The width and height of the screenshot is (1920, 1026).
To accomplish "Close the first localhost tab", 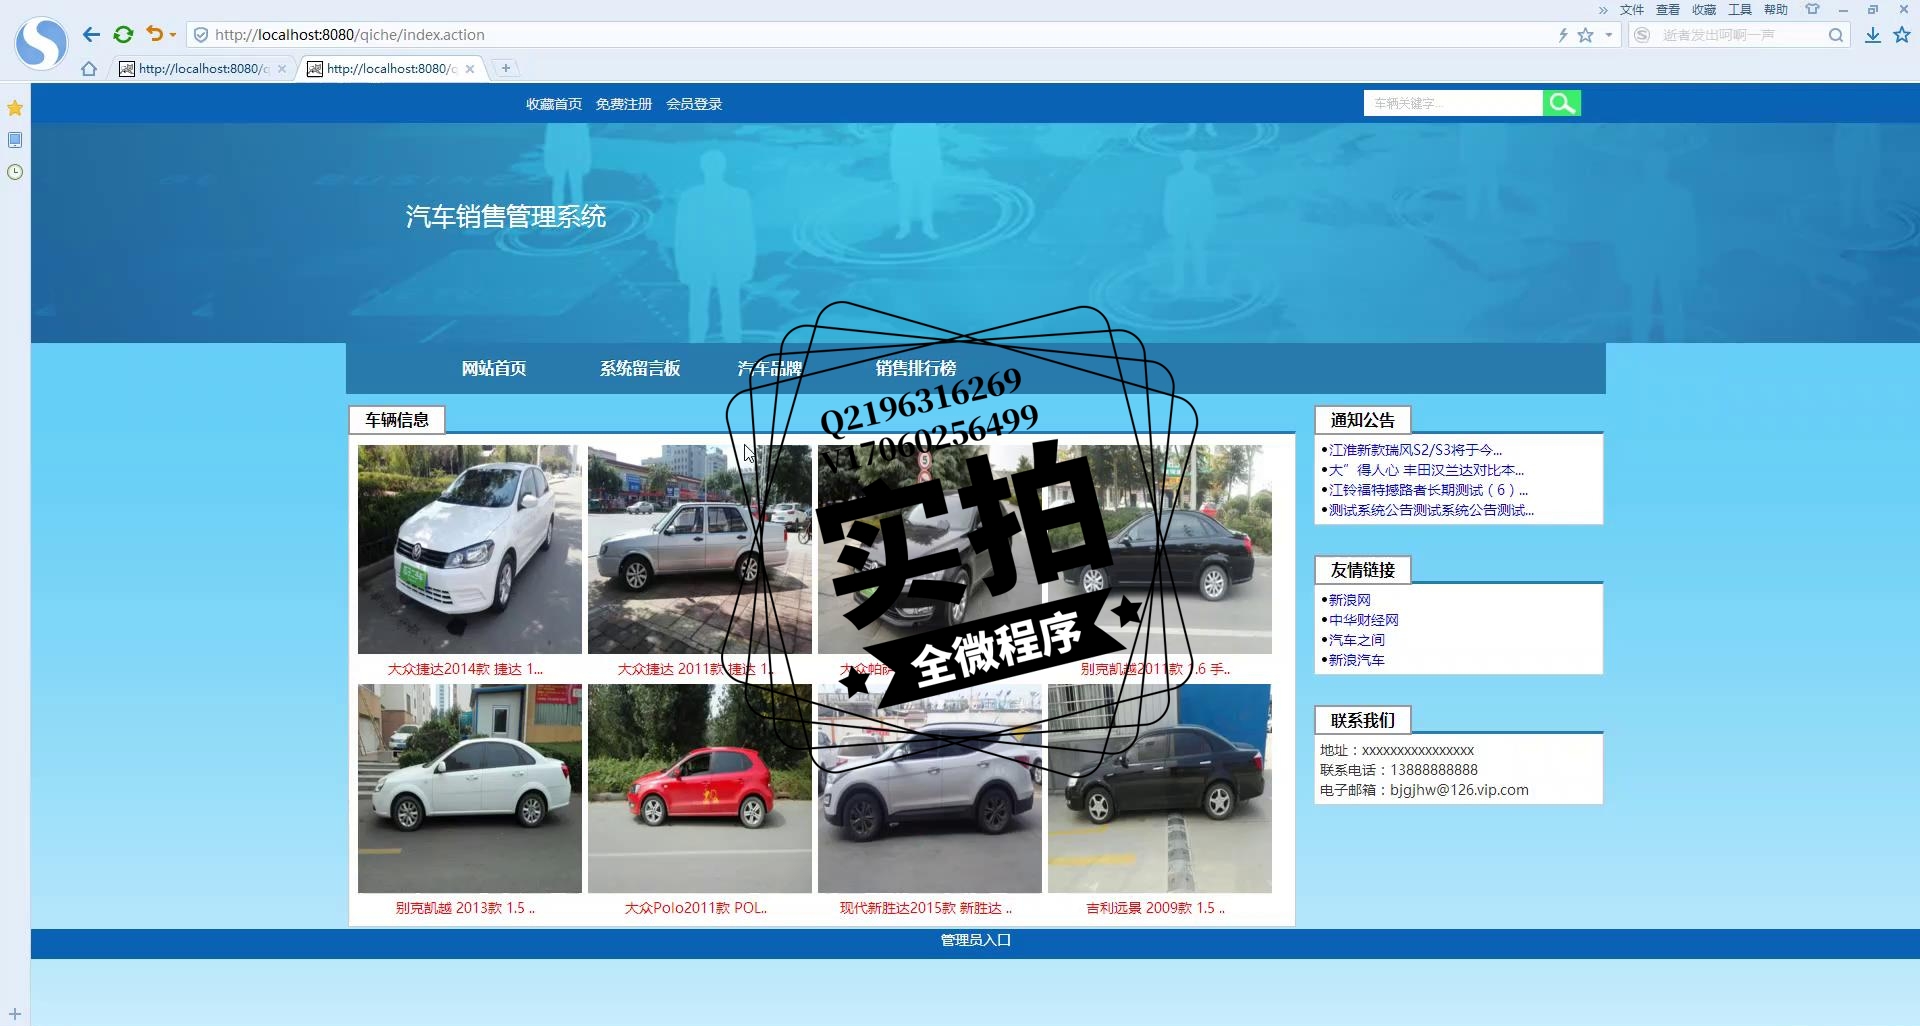I will pyautogui.click(x=282, y=69).
